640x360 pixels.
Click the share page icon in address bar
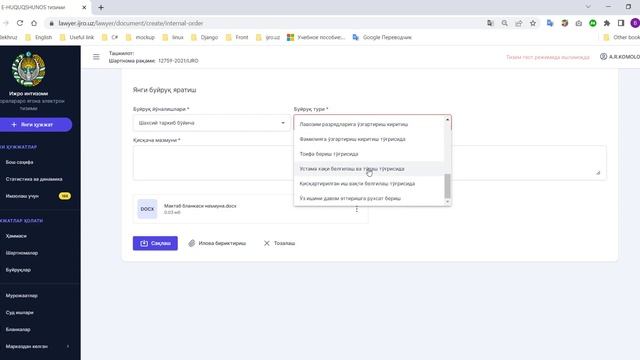click(519, 23)
